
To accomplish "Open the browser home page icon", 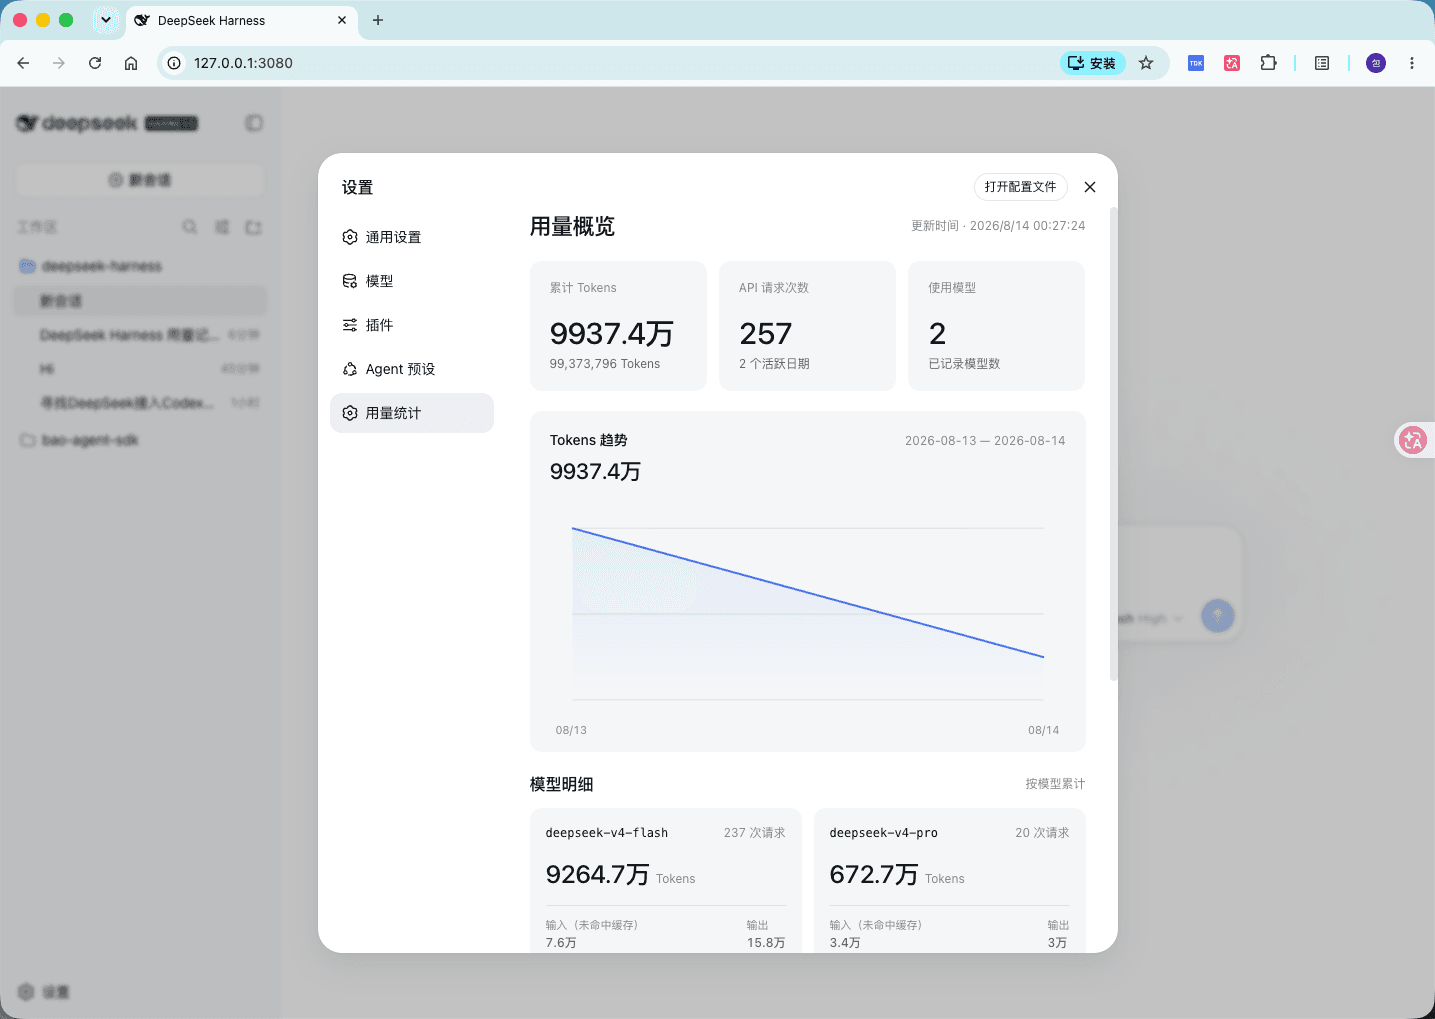I will [x=131, y=63].
